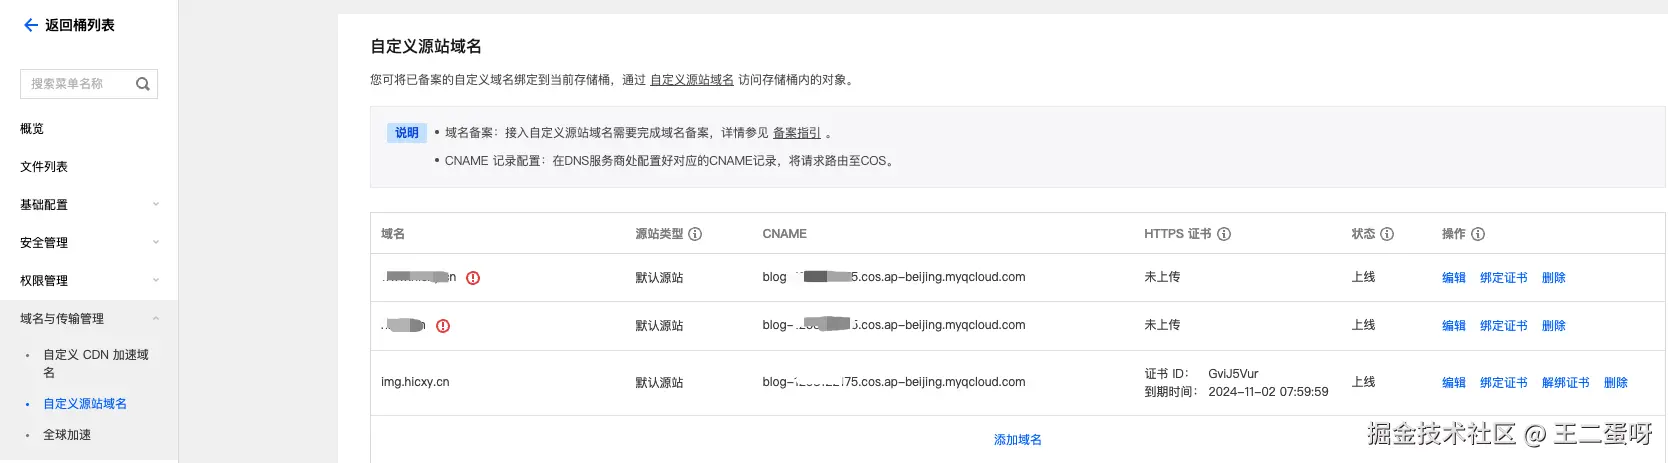Image resolution: width=1668 pixels, height=463 pixels.
Task: Open 文件列表 in the sidebar
Action: [x=44, y=167]
